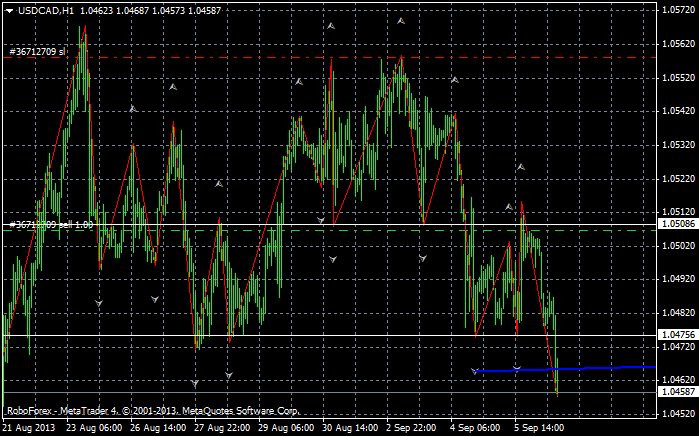Click the 1.05220 price scale label
This screenshot has width=699, height=436.
click(678, 179)
